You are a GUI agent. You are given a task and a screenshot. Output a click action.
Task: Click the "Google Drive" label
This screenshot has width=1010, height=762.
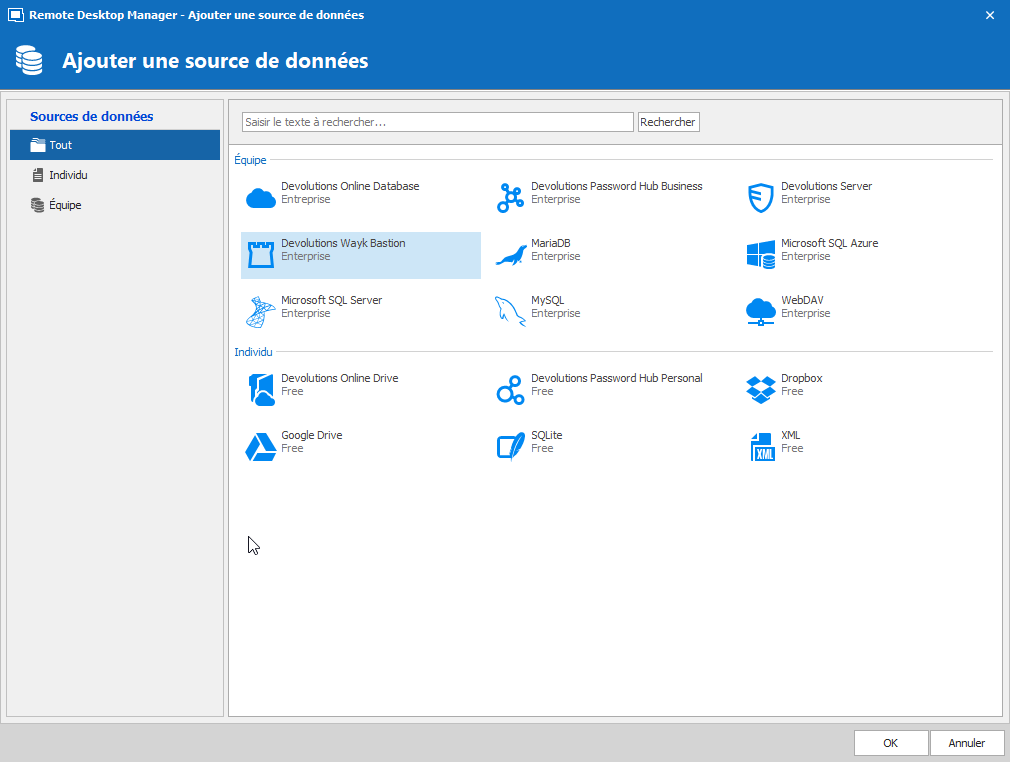coord(311,435)
